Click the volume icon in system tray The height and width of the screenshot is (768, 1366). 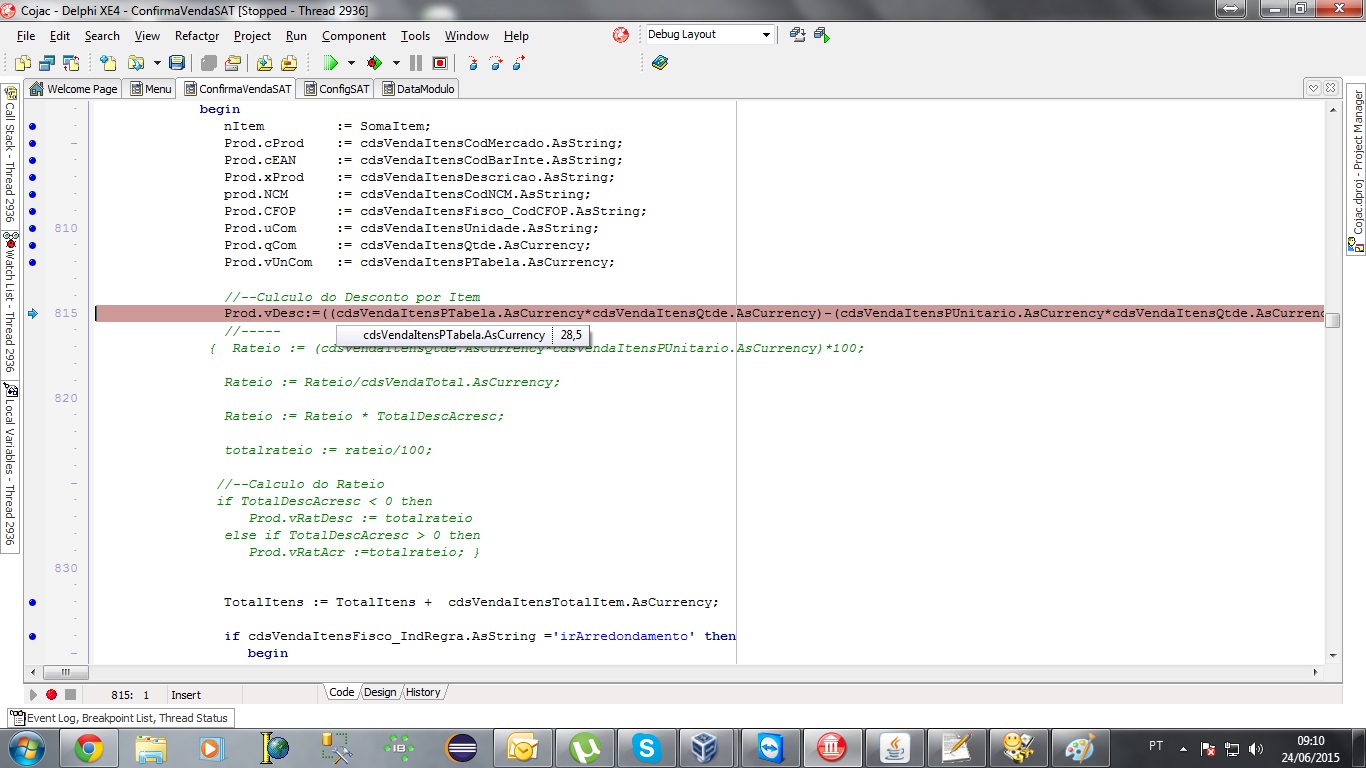pos(1256,748)
